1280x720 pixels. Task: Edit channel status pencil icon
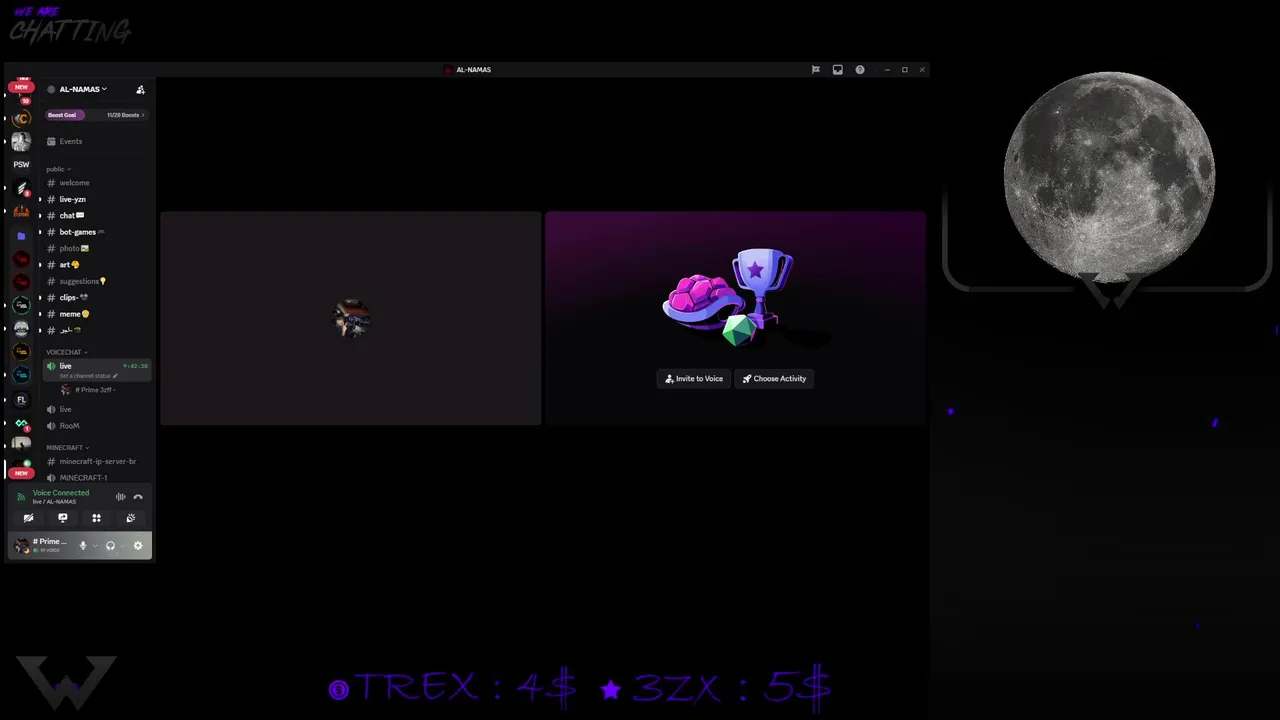pos(115,376)
